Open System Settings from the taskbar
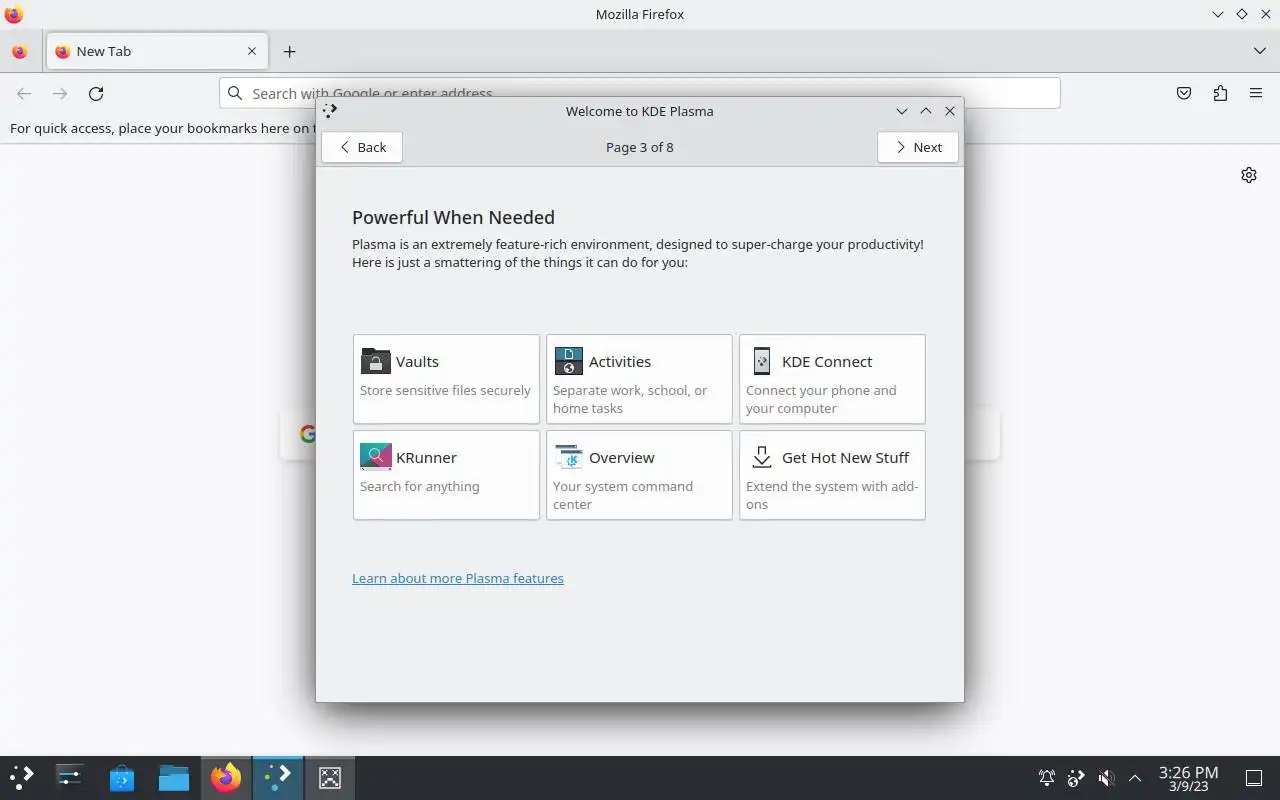 [x=70, y=777]
